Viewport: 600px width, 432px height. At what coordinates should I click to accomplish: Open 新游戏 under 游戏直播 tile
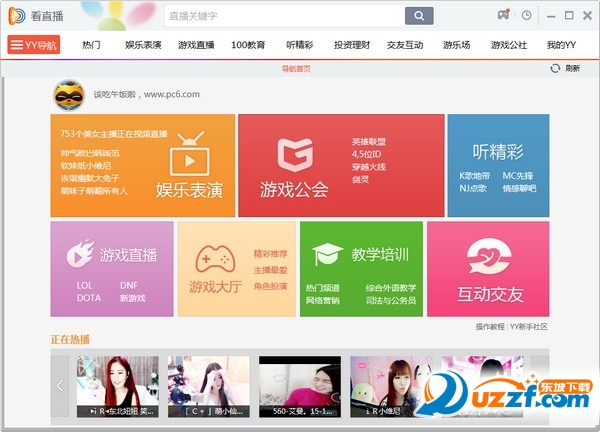tap(133, 298)
